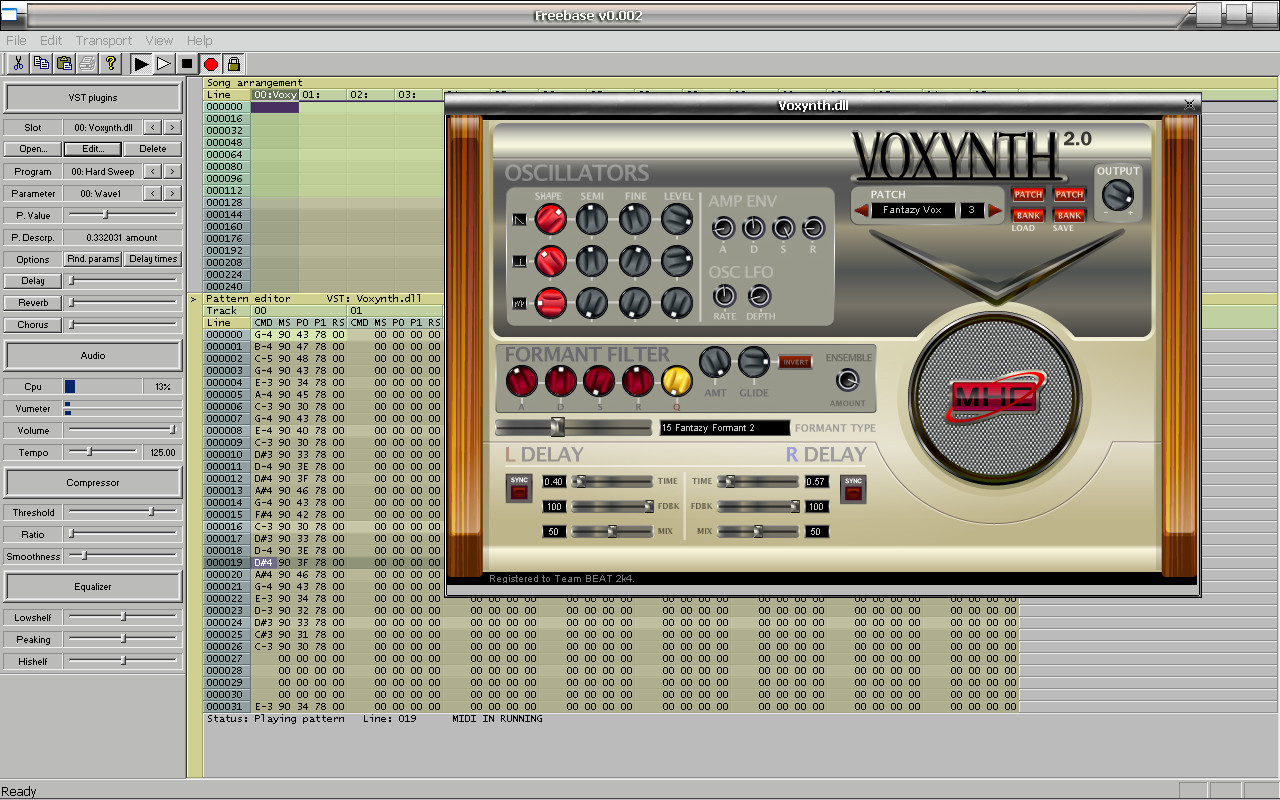Click the Formant Type slider in Voxynth

coord(573,428)
